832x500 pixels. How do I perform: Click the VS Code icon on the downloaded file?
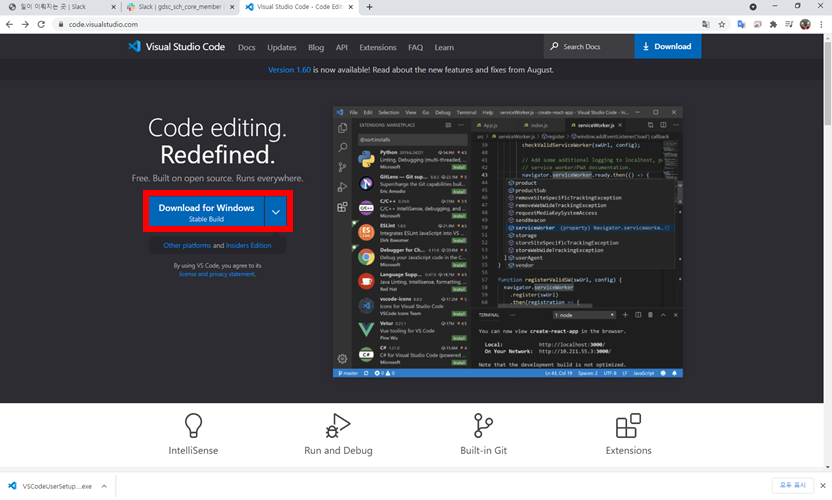(x=12, y=486)
